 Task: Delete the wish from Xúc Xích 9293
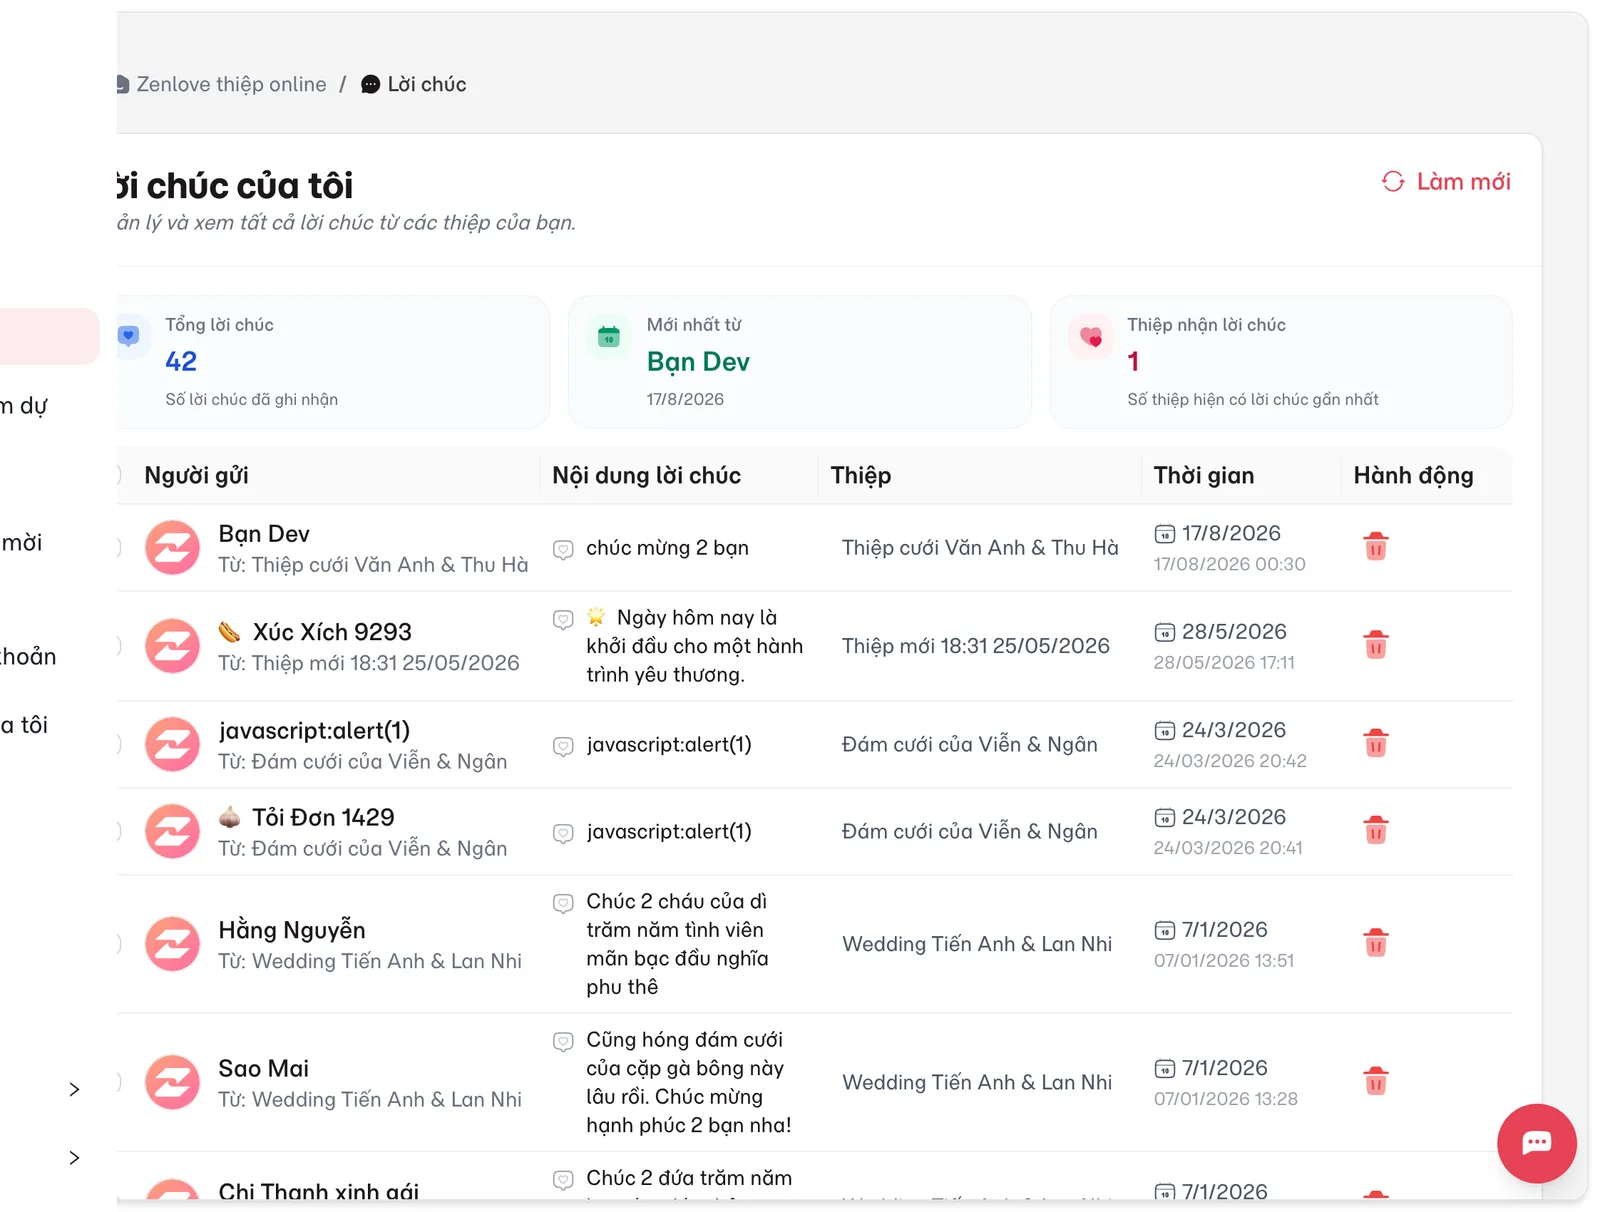[1376, 644]
